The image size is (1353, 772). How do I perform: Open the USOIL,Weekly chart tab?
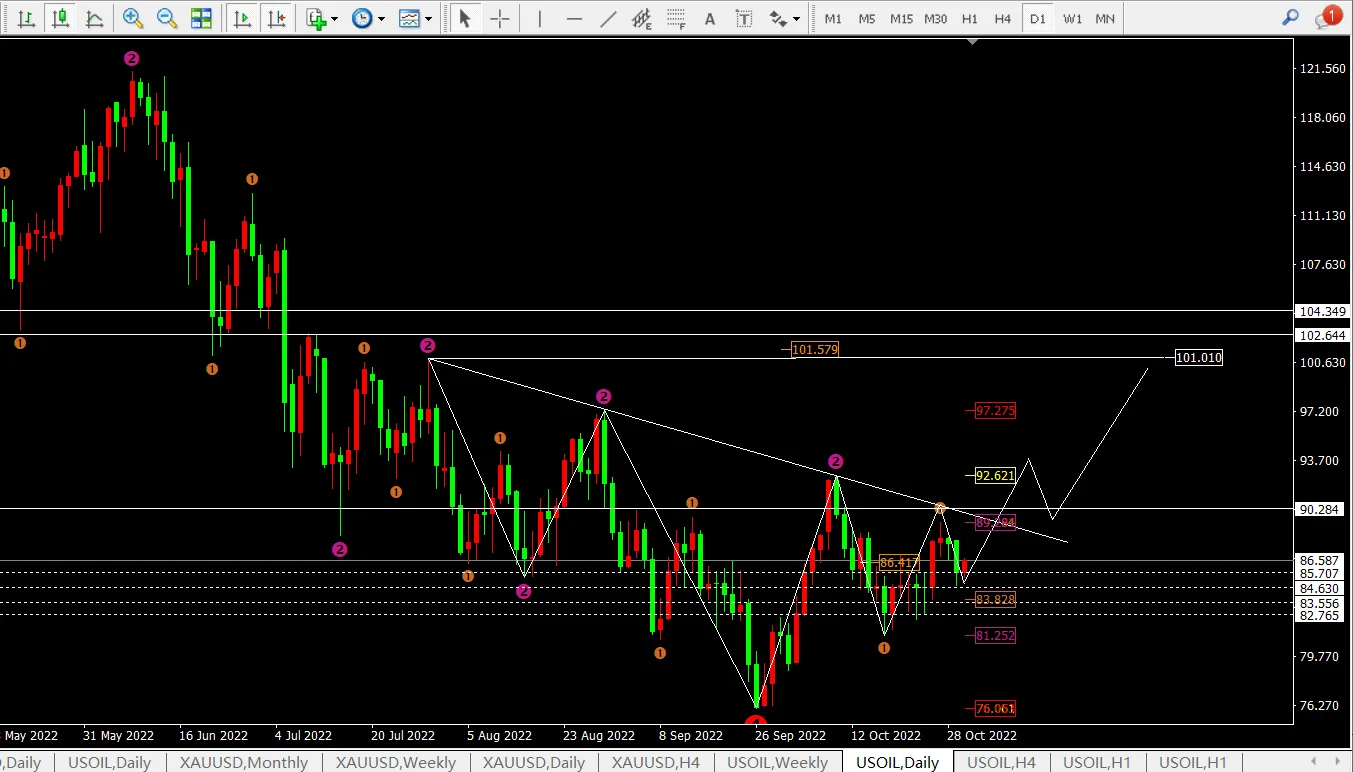(778, 762)
